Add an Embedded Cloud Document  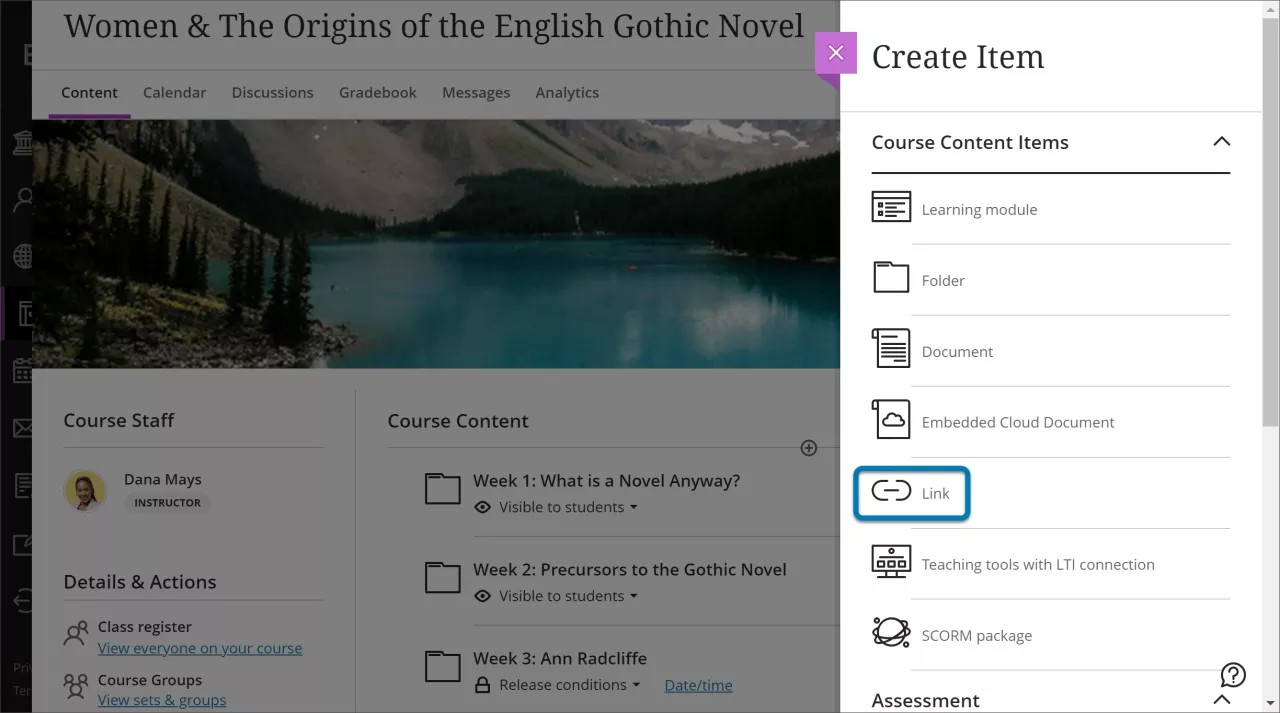pyautogui.click(x=1017, y=422)
